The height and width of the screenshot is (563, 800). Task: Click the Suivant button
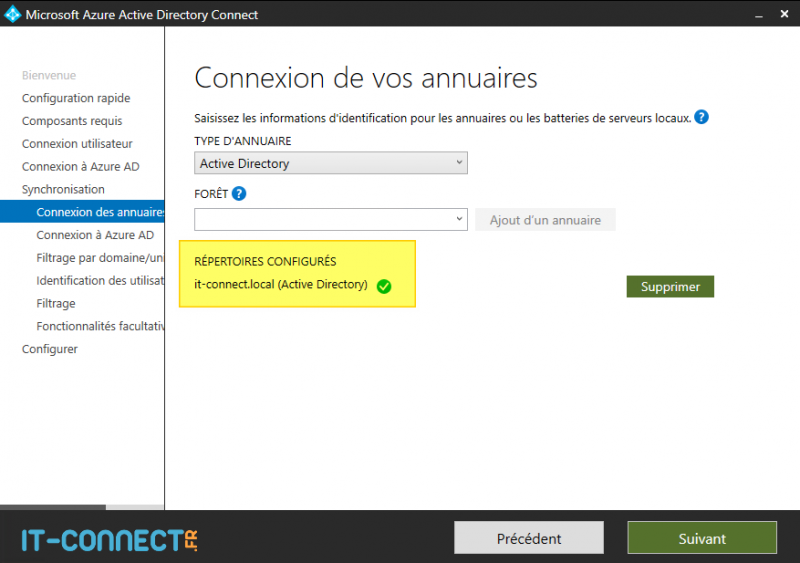tap(702, 538)
